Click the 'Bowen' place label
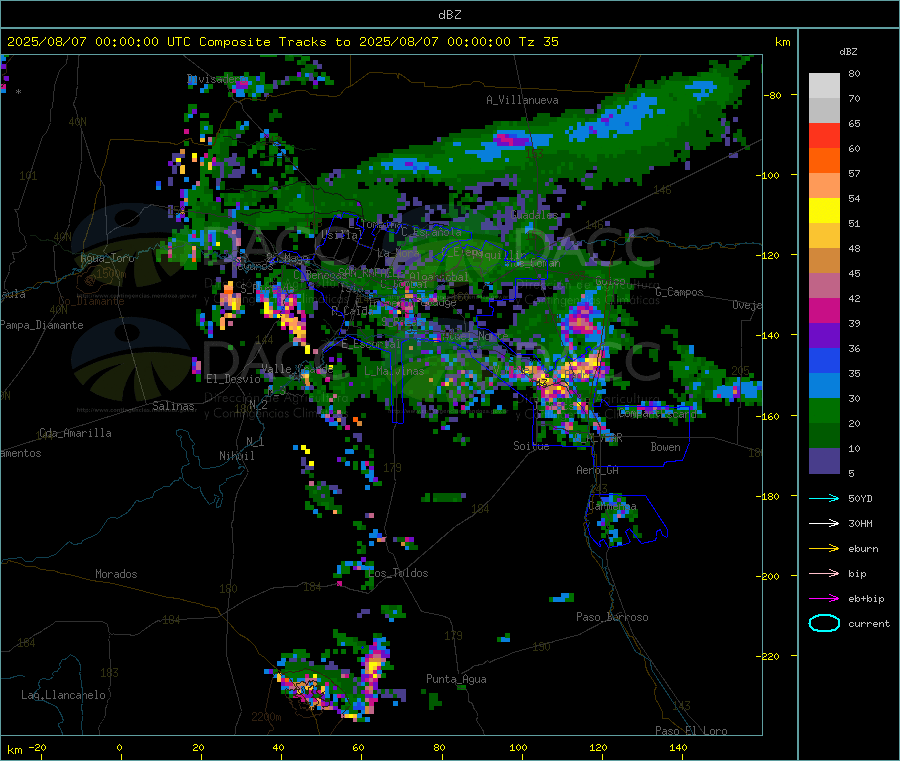900x761 pixels. tap(665, 446)
